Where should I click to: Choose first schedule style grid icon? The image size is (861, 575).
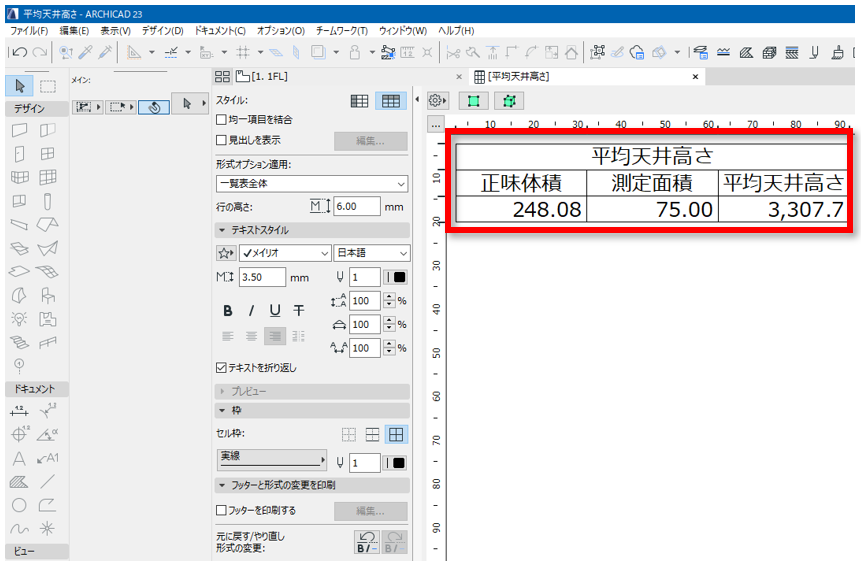click(359, 101)
